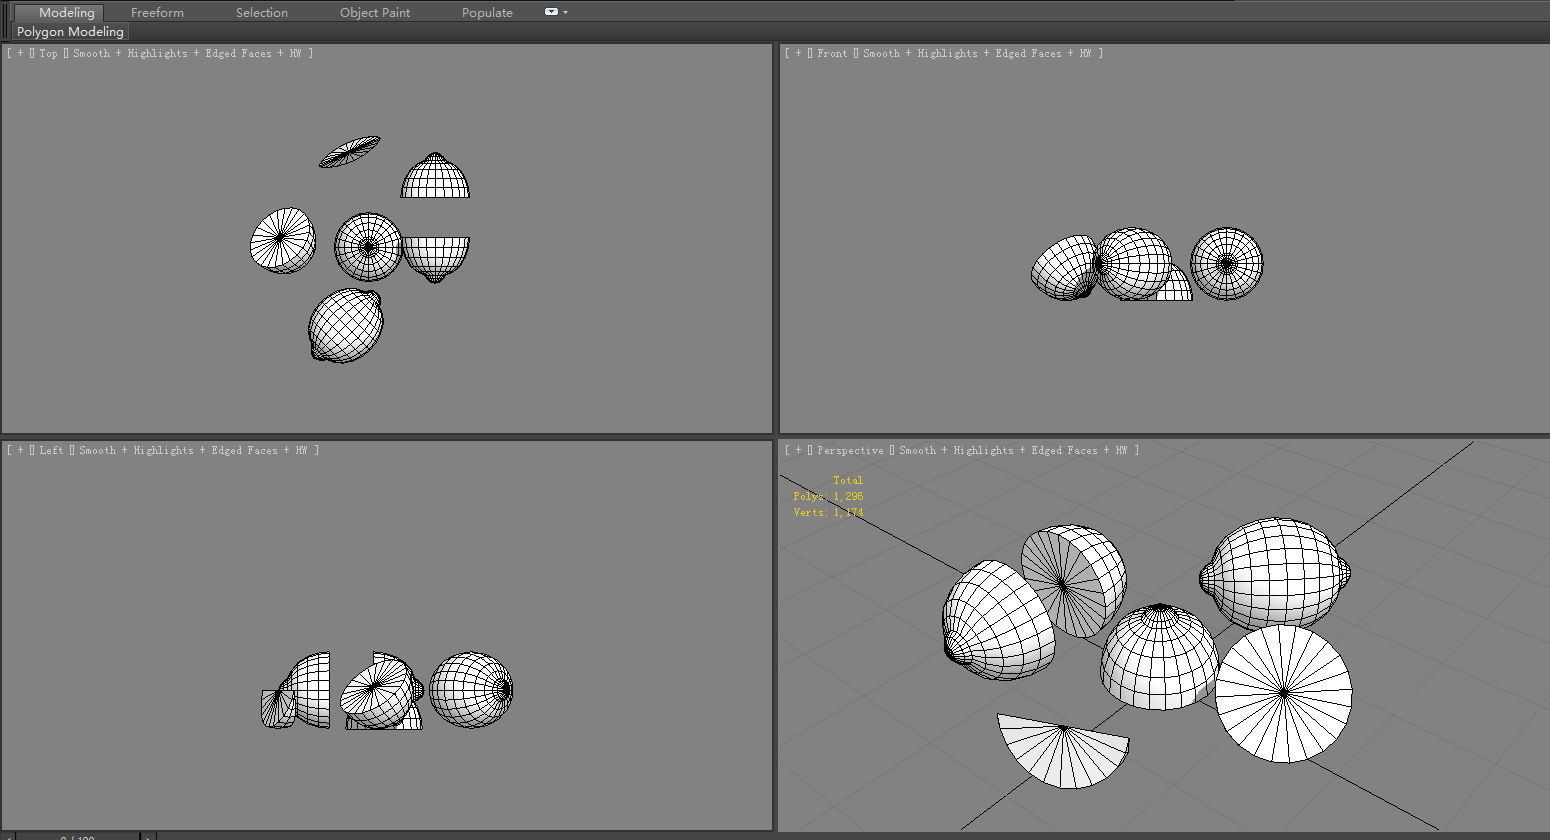Open the [+] general menu of Top viewport
The height and width of the screenshot is (840, 1550).
20,53
